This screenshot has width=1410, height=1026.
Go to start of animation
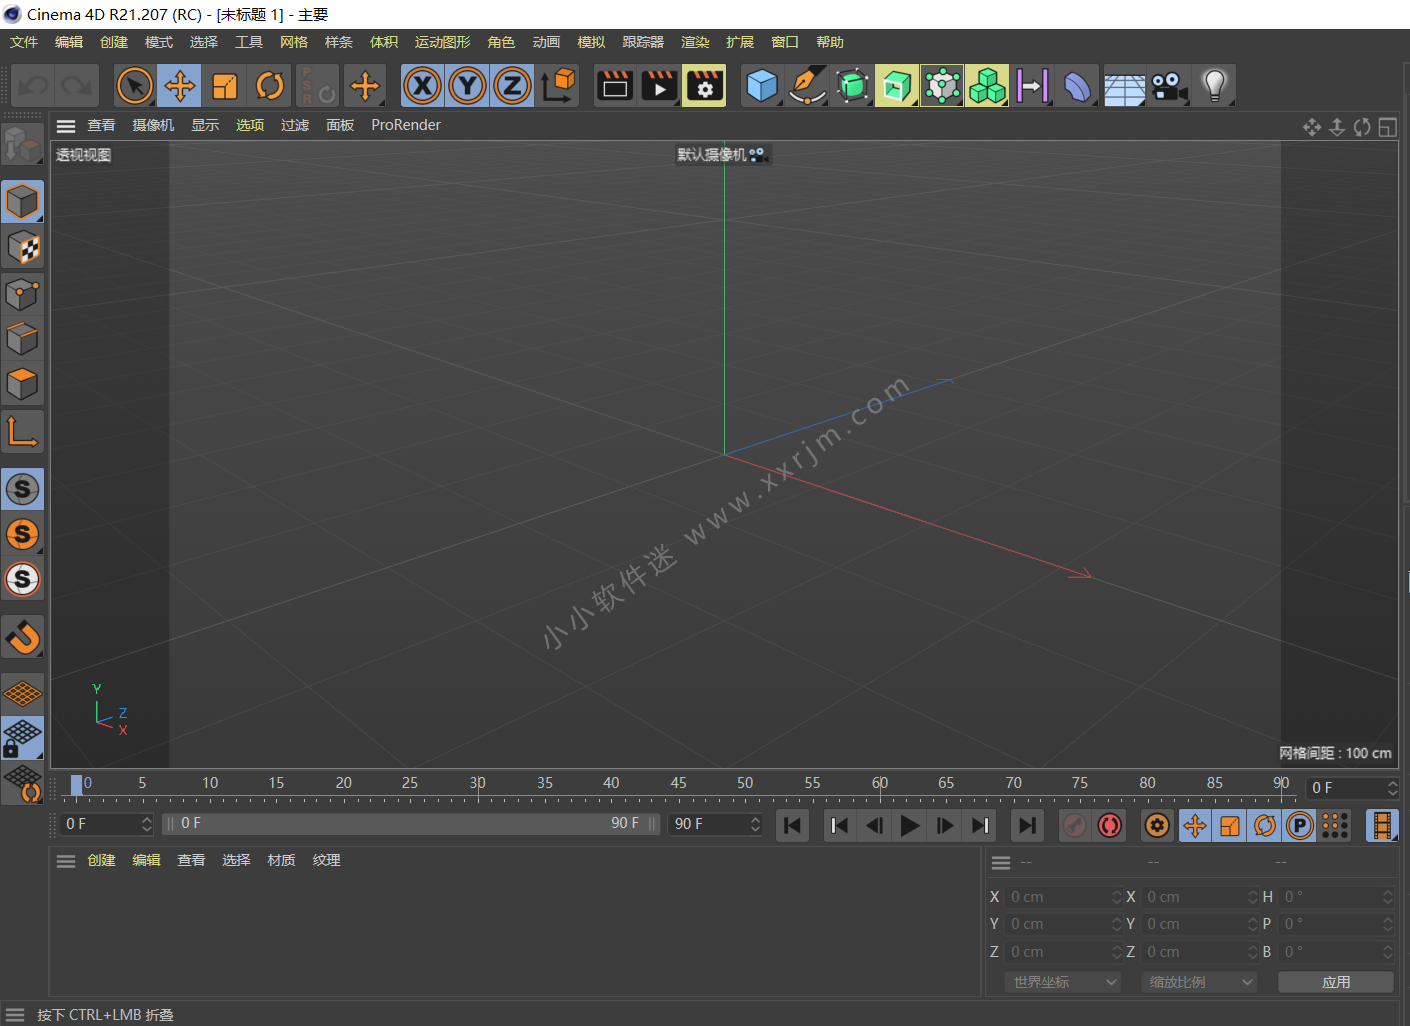[x=792, y=825]
